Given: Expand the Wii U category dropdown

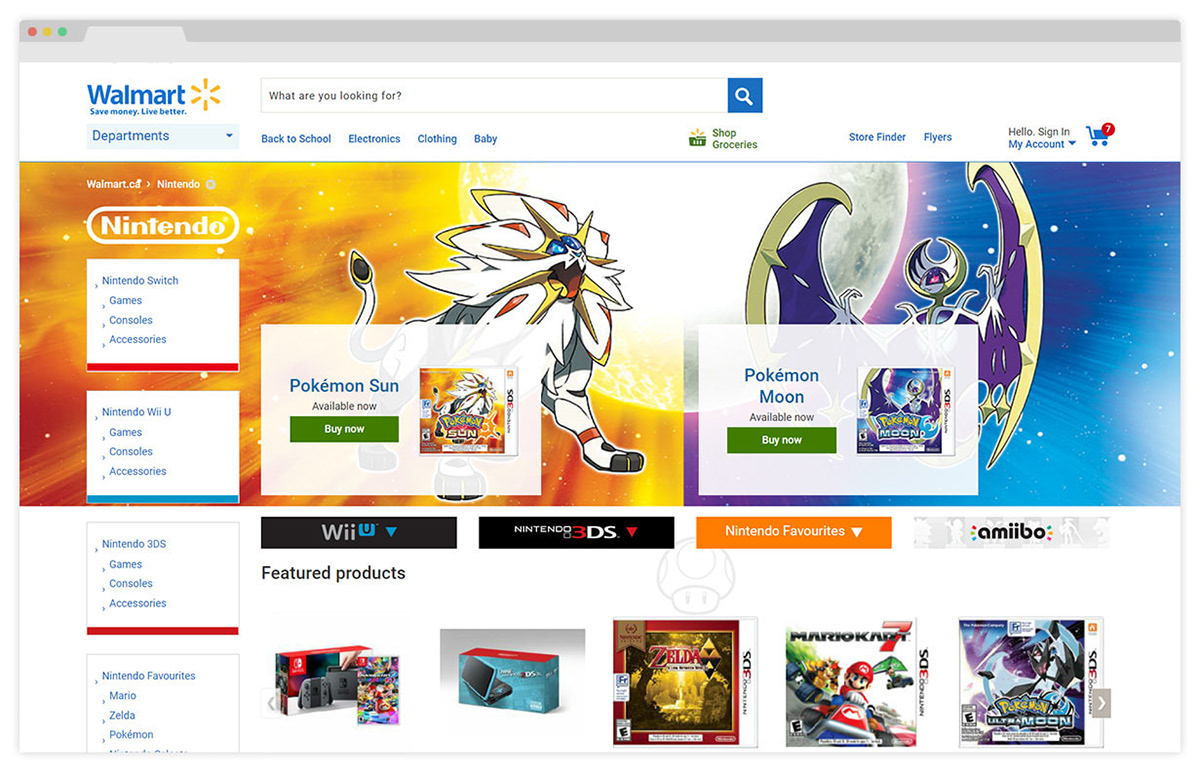Looking at the screenshot, I should pos(359,532).
